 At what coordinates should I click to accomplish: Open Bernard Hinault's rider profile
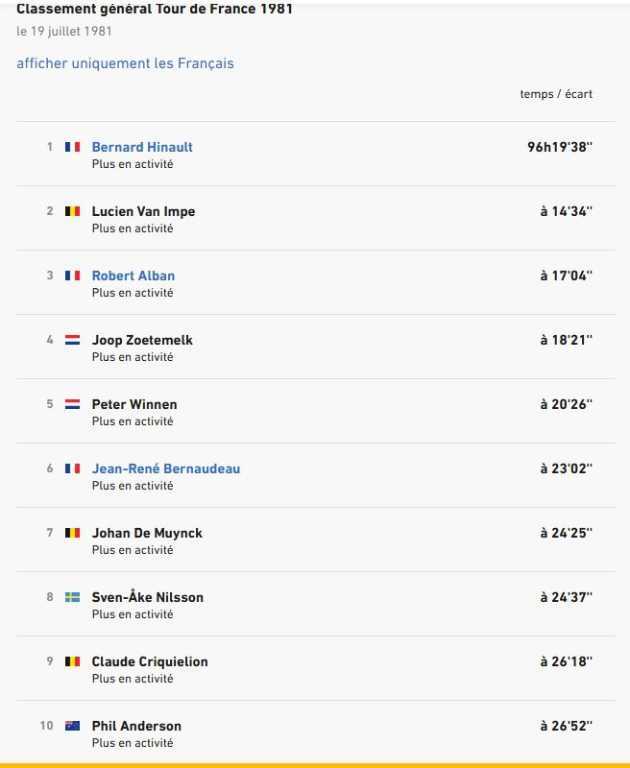point(142,147)
